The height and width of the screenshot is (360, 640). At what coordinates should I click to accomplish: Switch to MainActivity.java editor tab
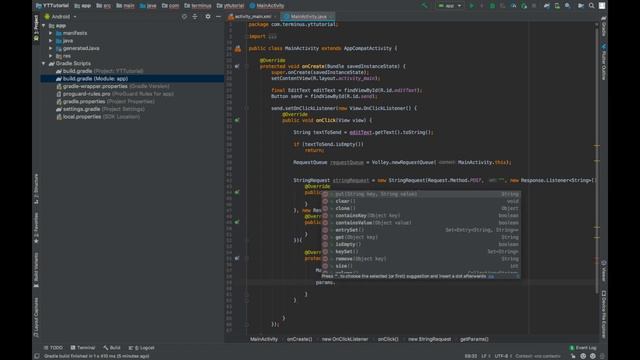click(308, 16)
